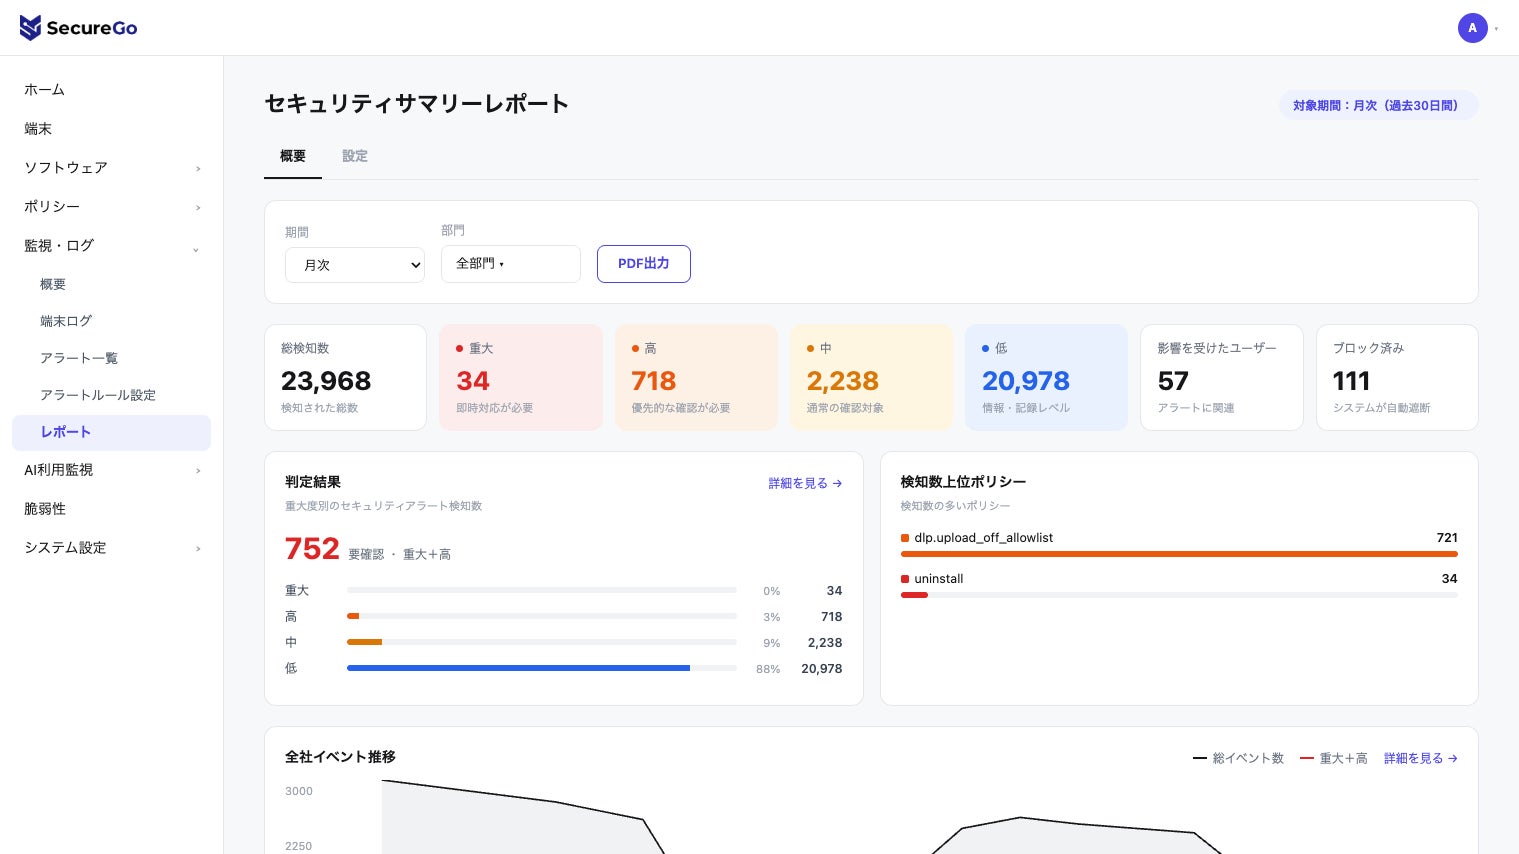Open the 部門 dropdown showing 全部門
The image size is (1519, 854).
(511, 264)
